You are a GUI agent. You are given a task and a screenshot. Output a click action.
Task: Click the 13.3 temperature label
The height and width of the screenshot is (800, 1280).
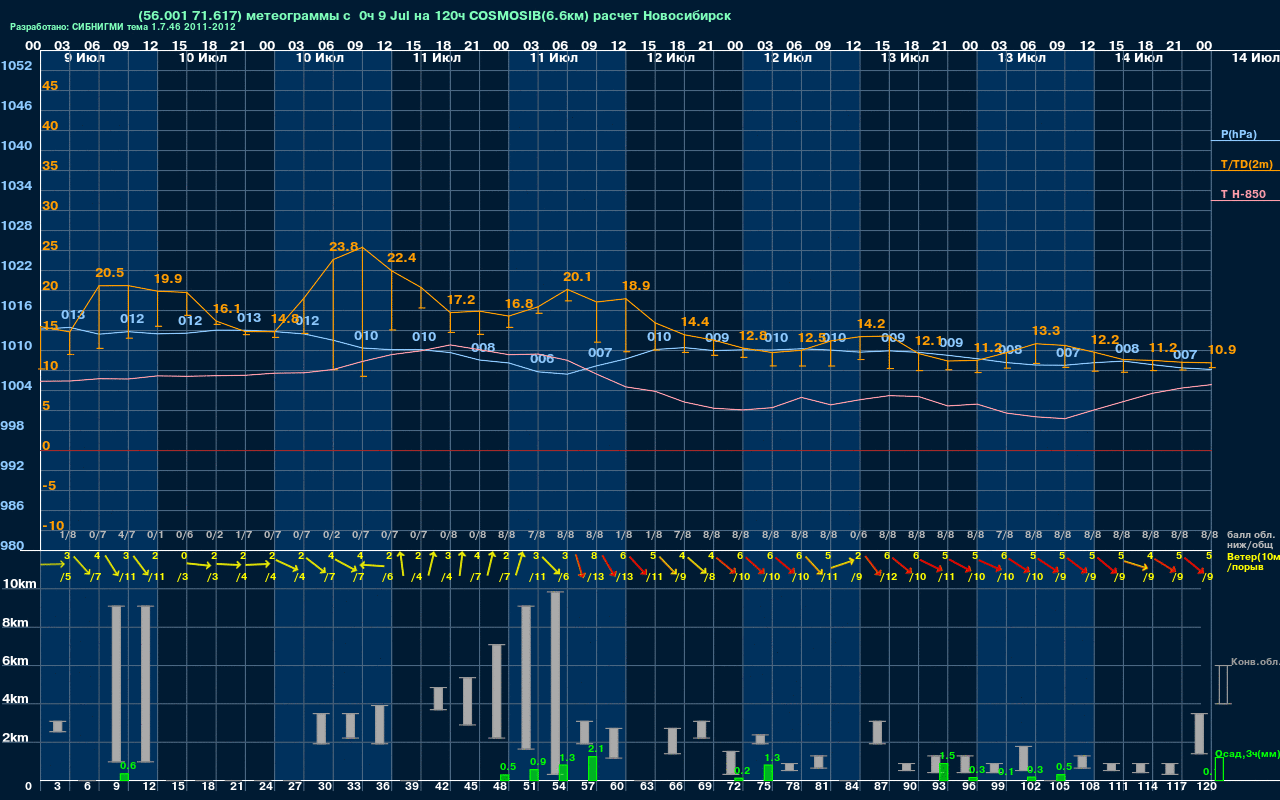coord(1045,330)
